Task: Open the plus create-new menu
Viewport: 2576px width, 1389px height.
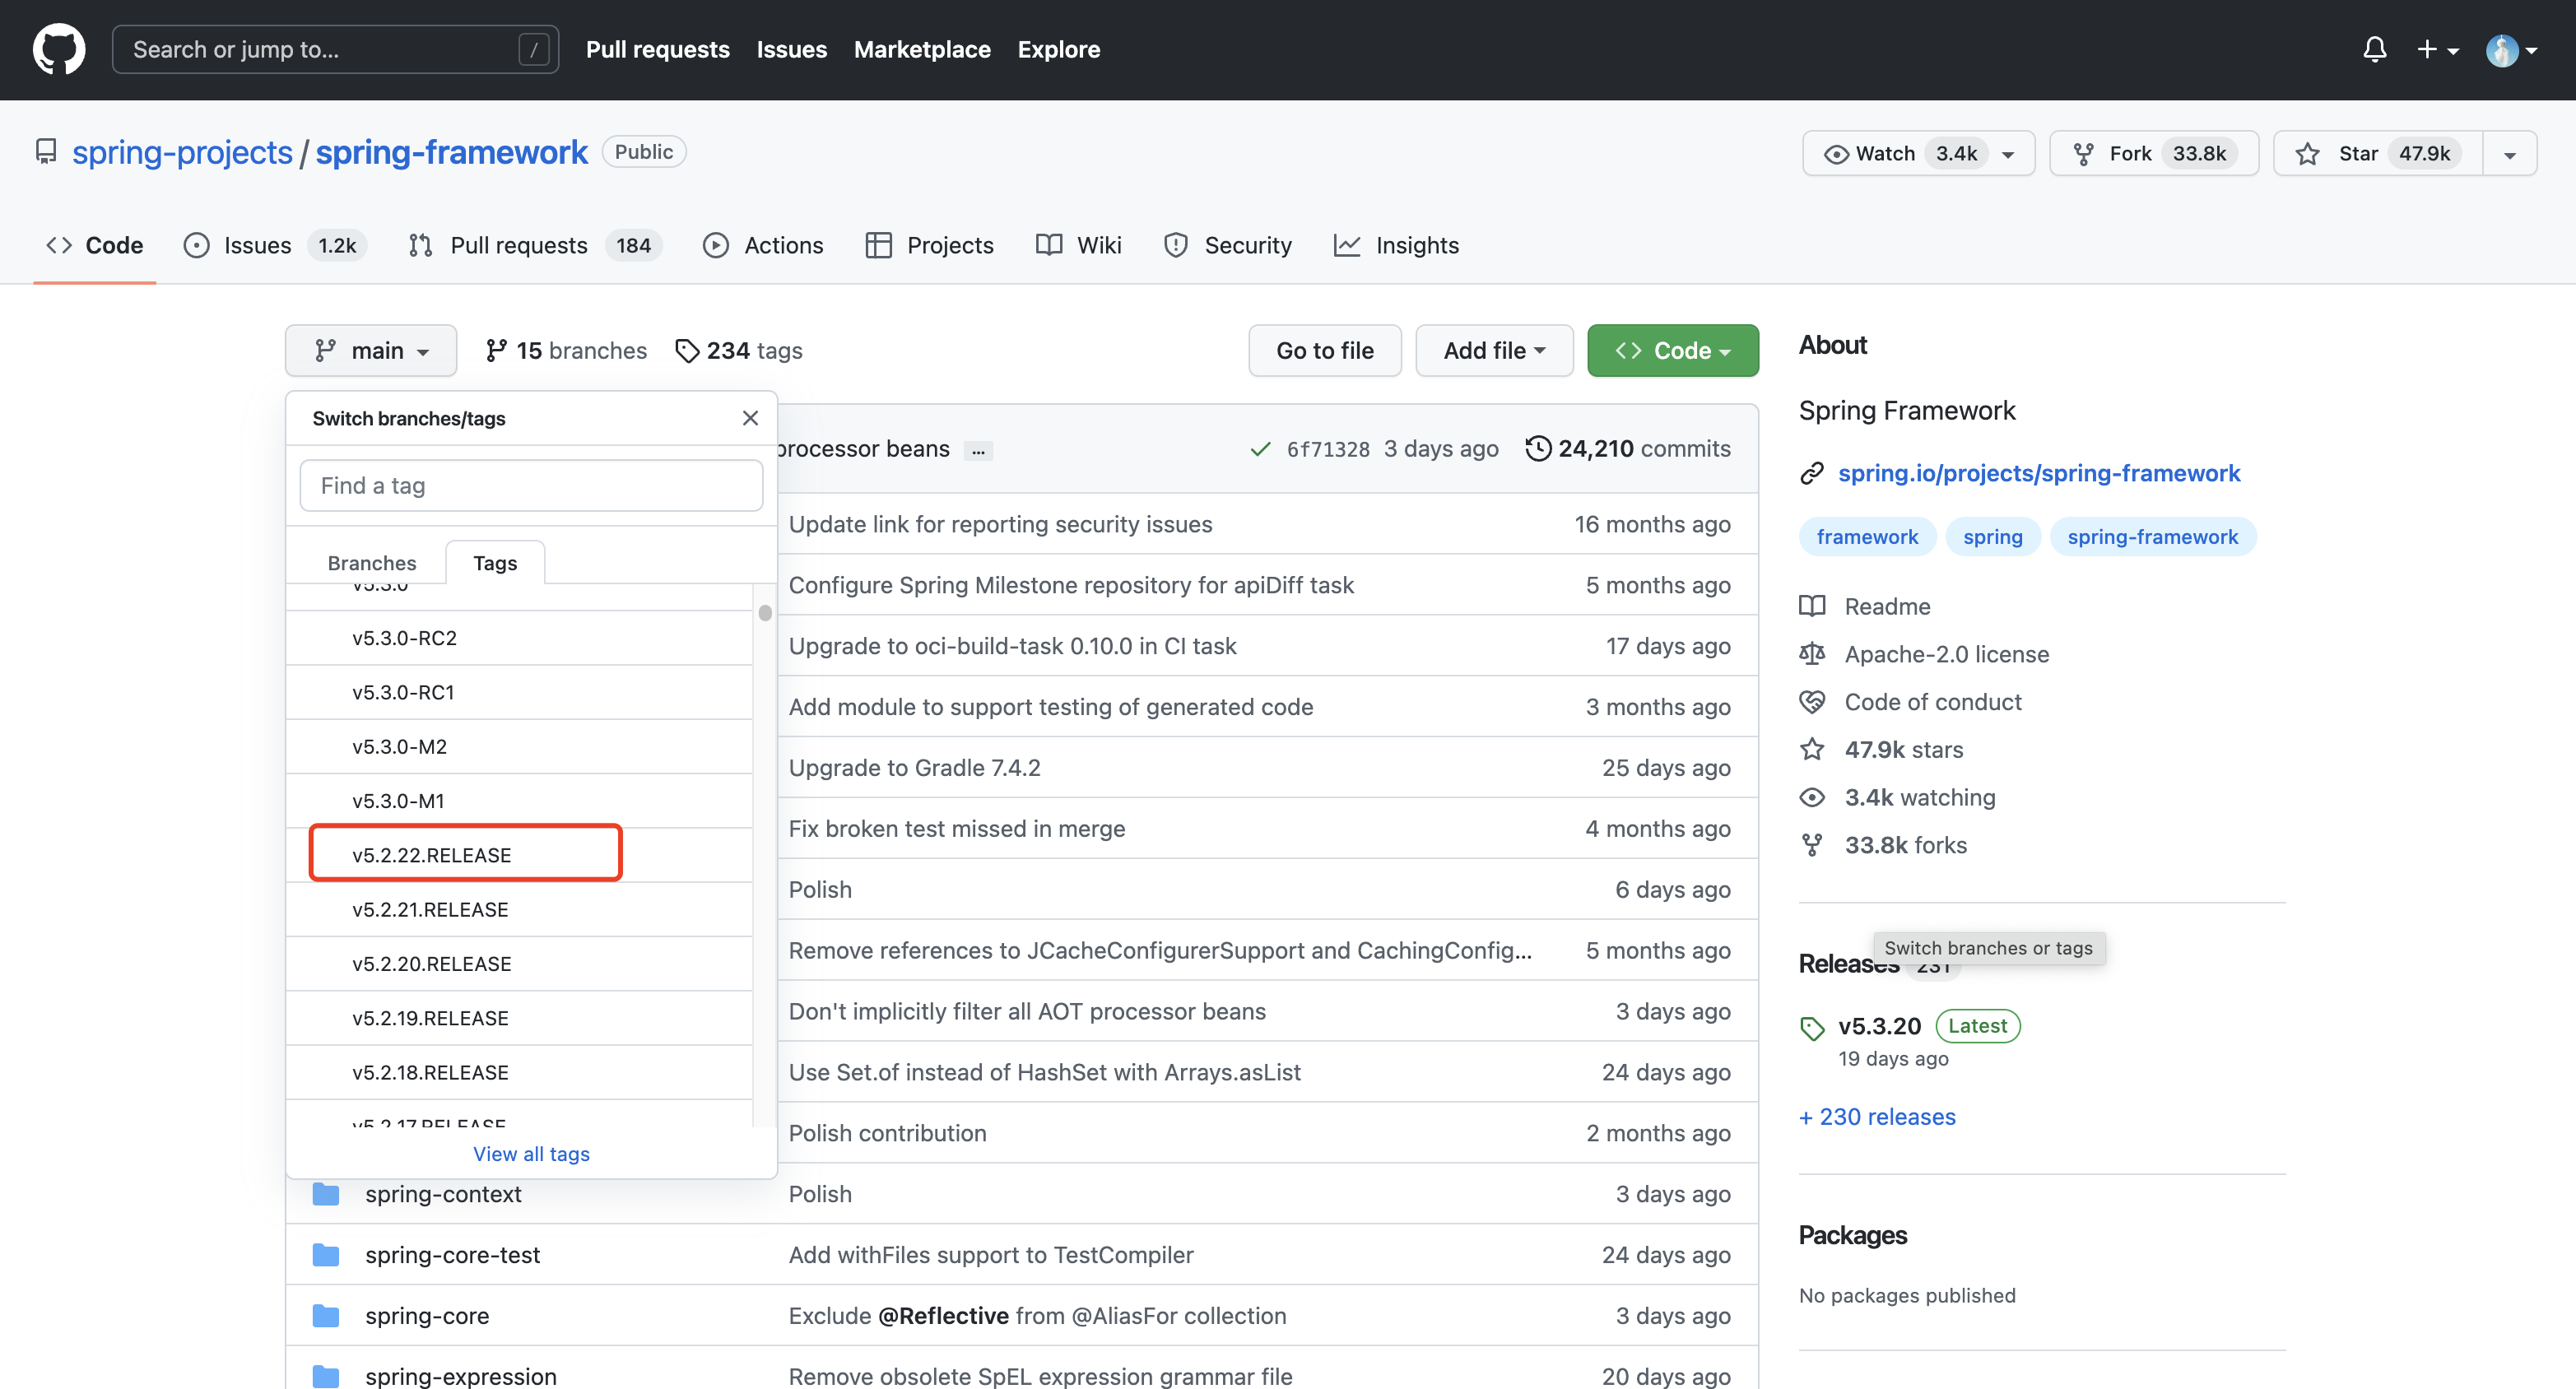Action: [2437, 49]
